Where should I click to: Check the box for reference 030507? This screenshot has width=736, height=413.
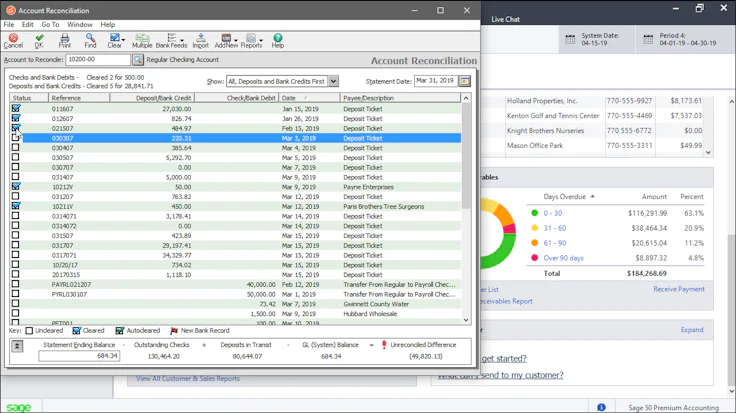click(15, 157)
